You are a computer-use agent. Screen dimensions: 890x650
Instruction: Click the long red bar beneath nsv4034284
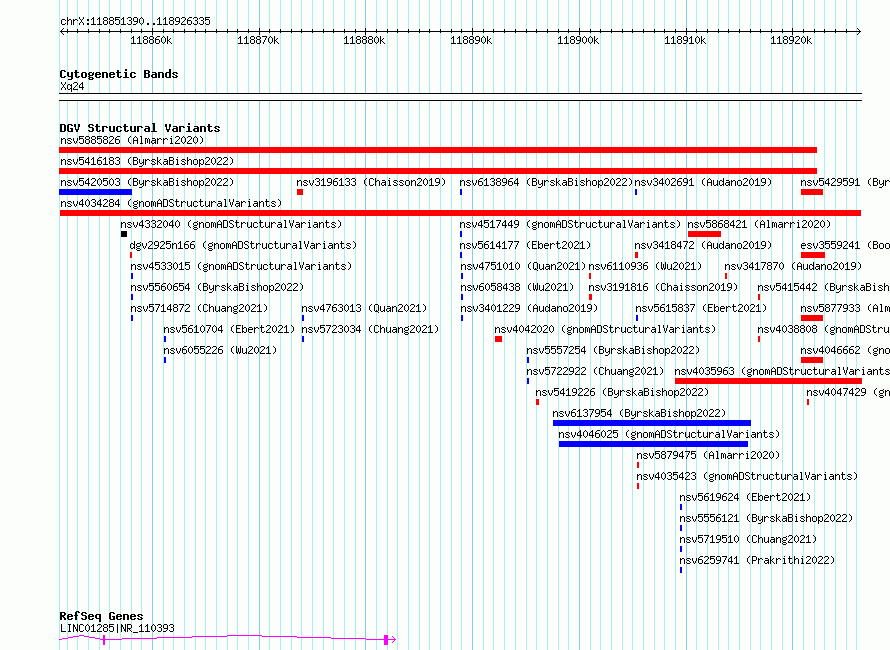point(460,213)
